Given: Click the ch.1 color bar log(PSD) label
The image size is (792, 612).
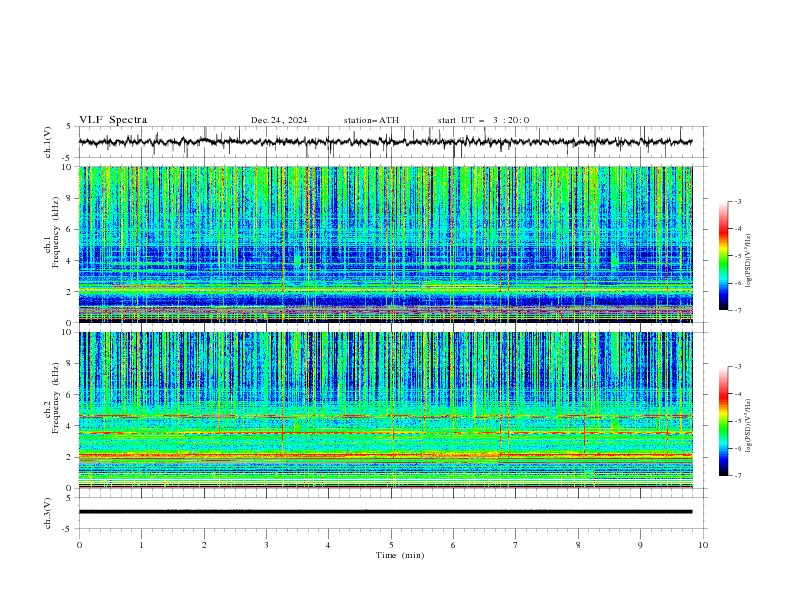Looking at the screenshot, I should pos(749,261).
